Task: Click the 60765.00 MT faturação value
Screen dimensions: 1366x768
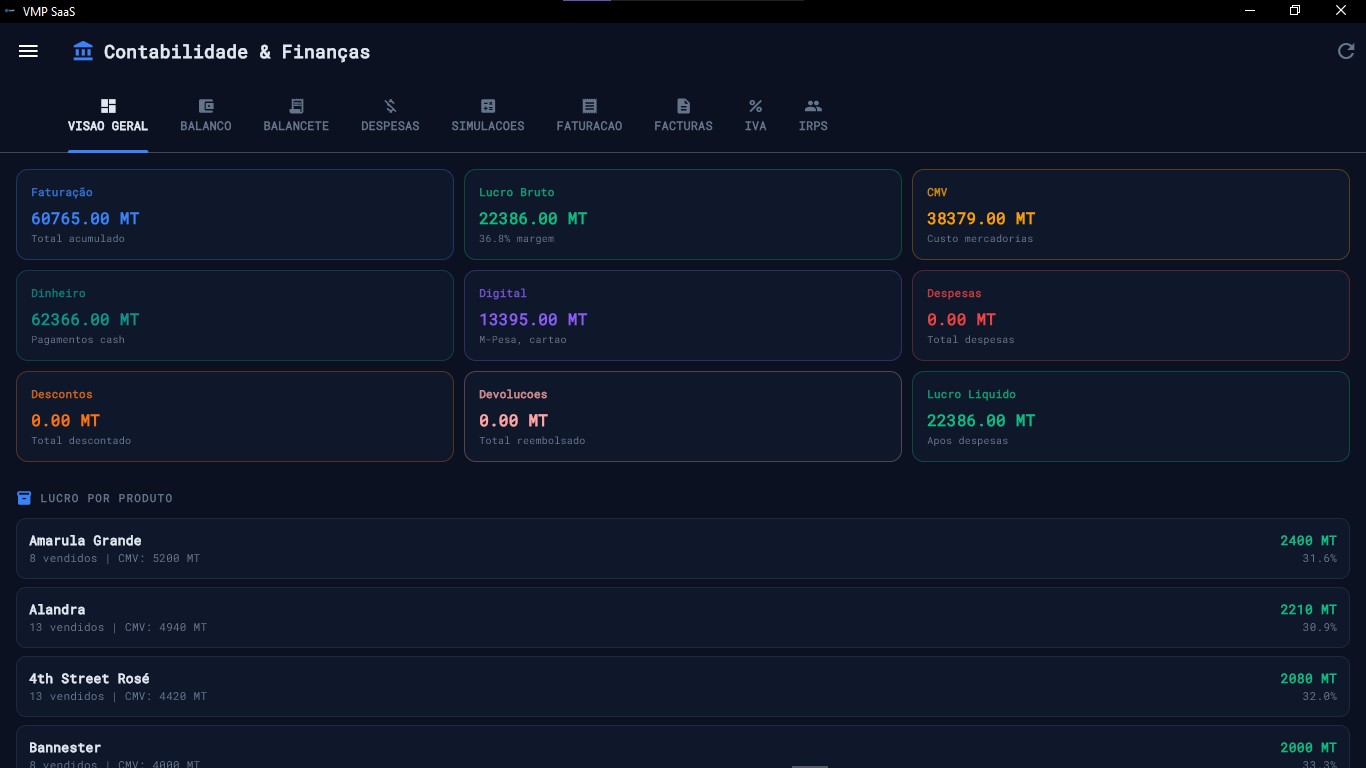Action: (x=85, y=218)
